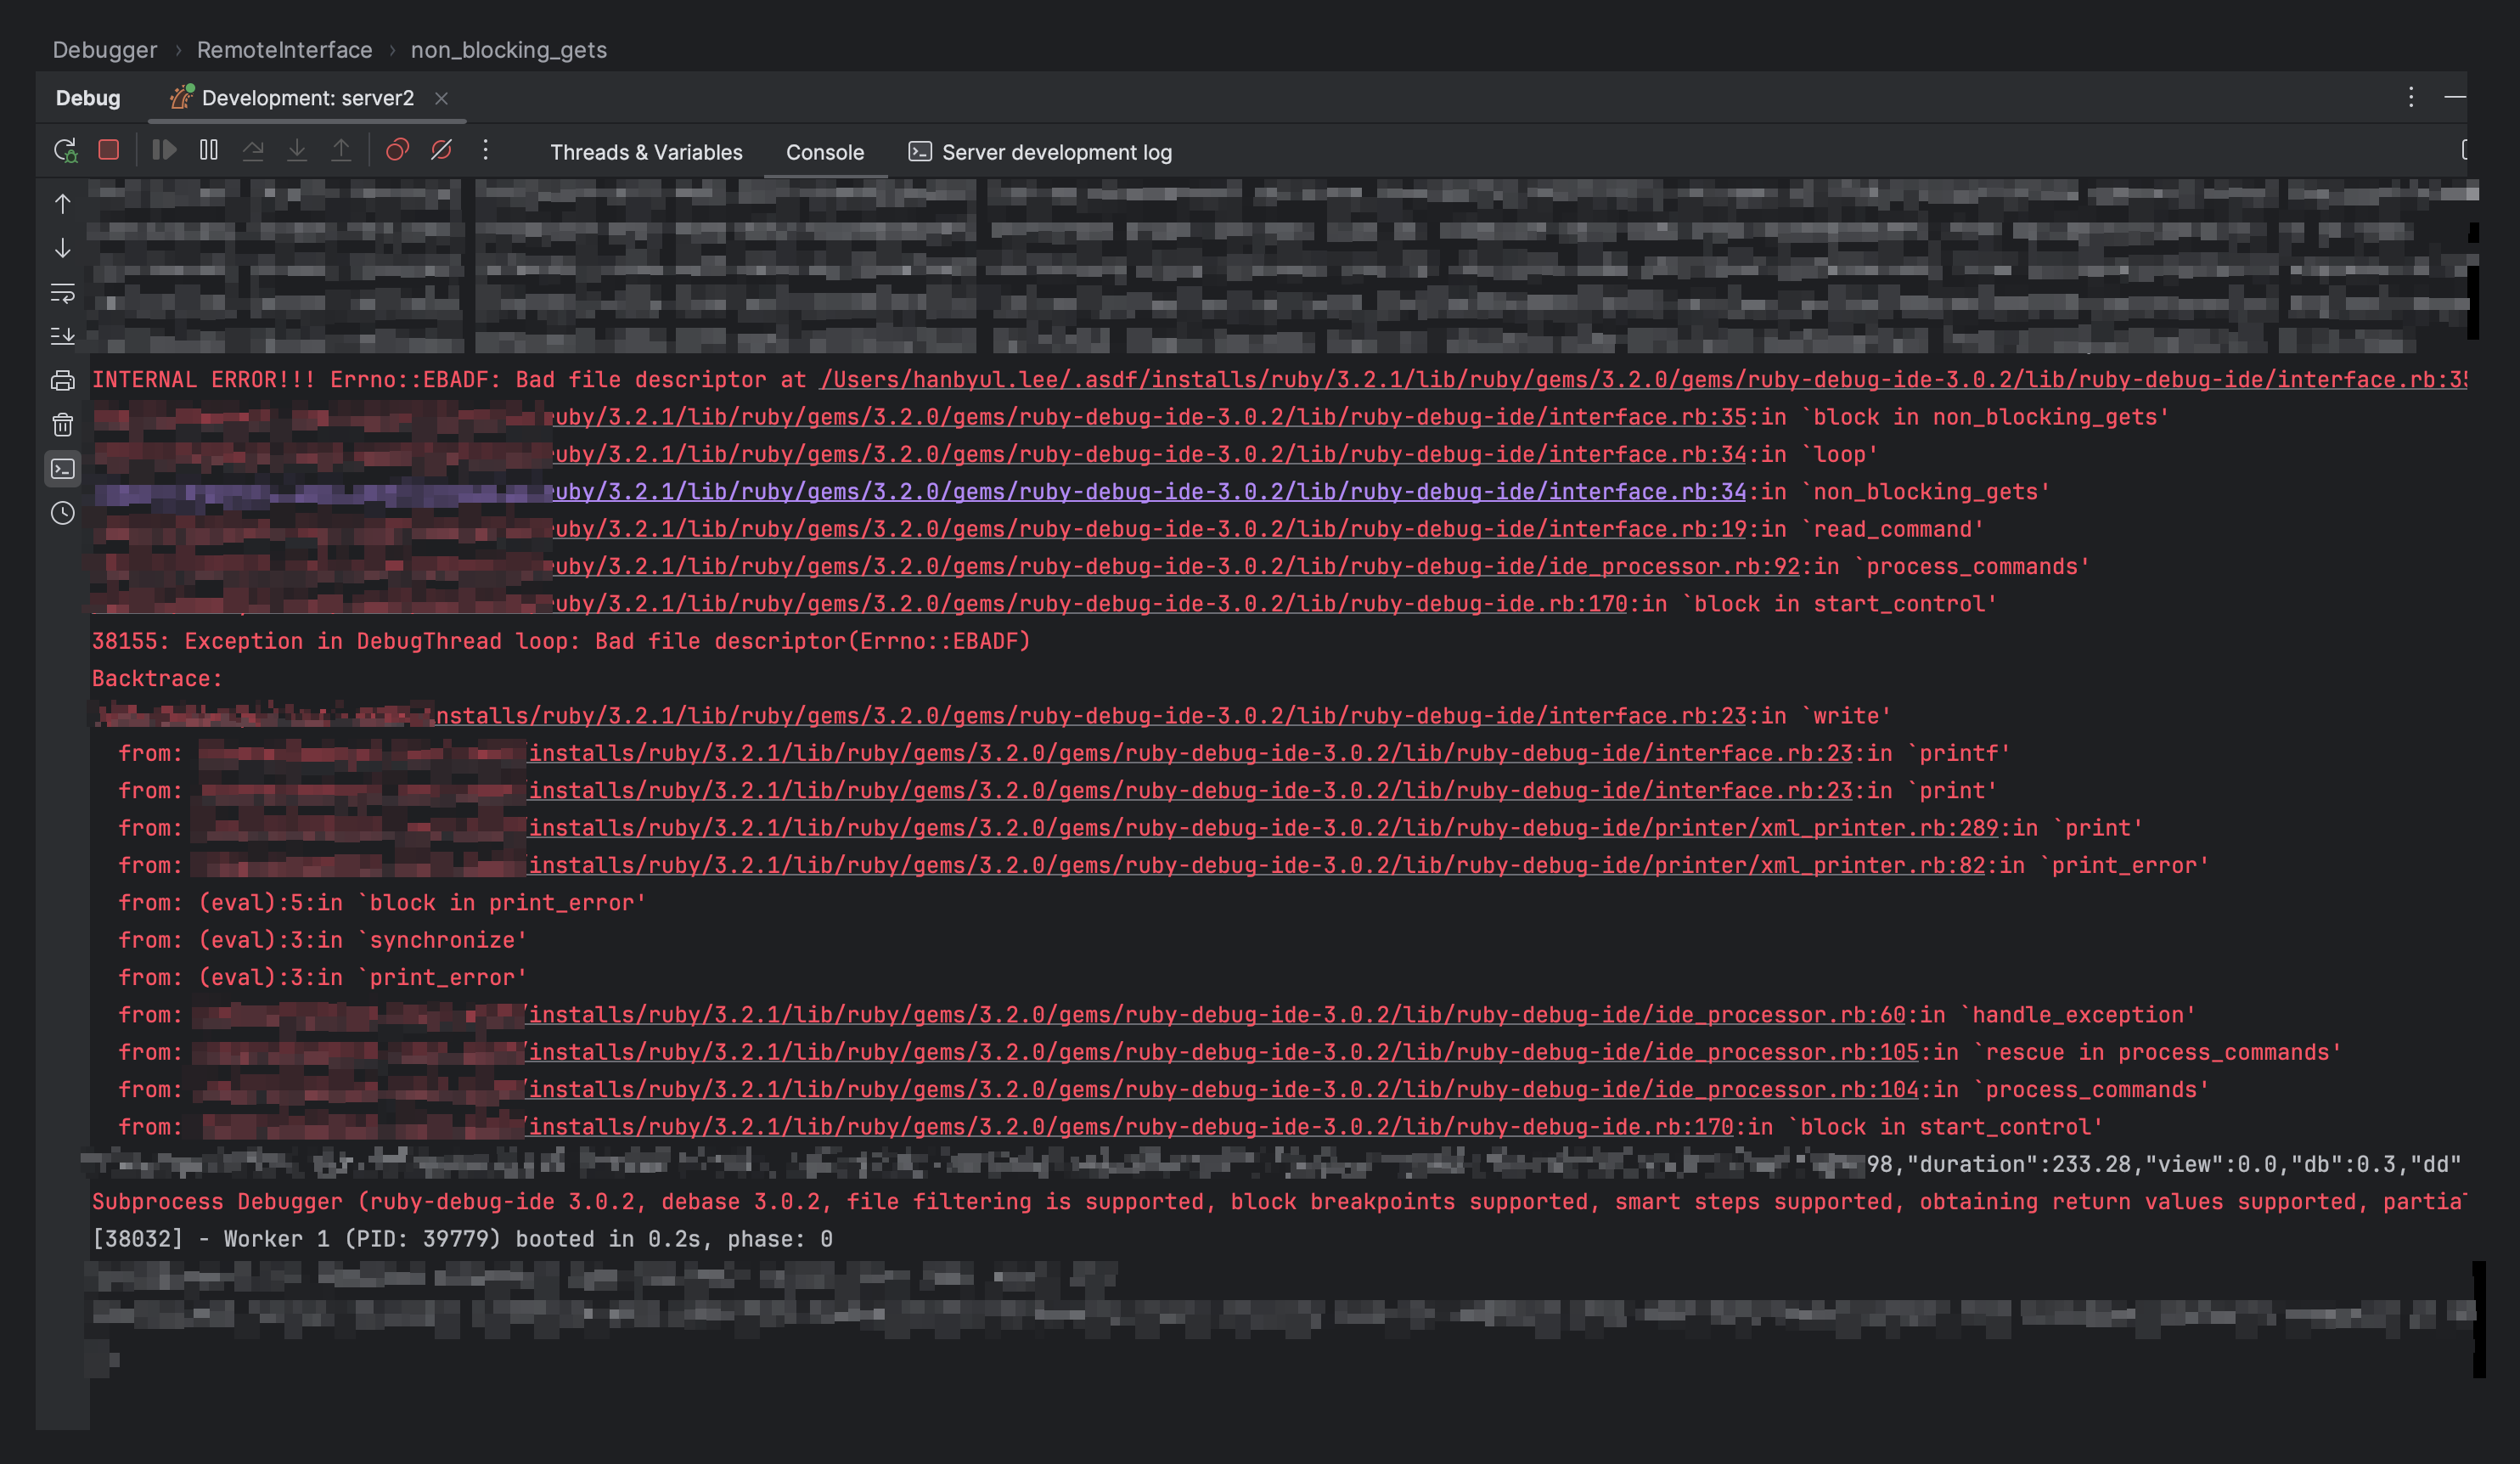This screenshot has width=2520, height=1464.
Task: Open View Breakpoints dialog
Action: coord(397,150)
